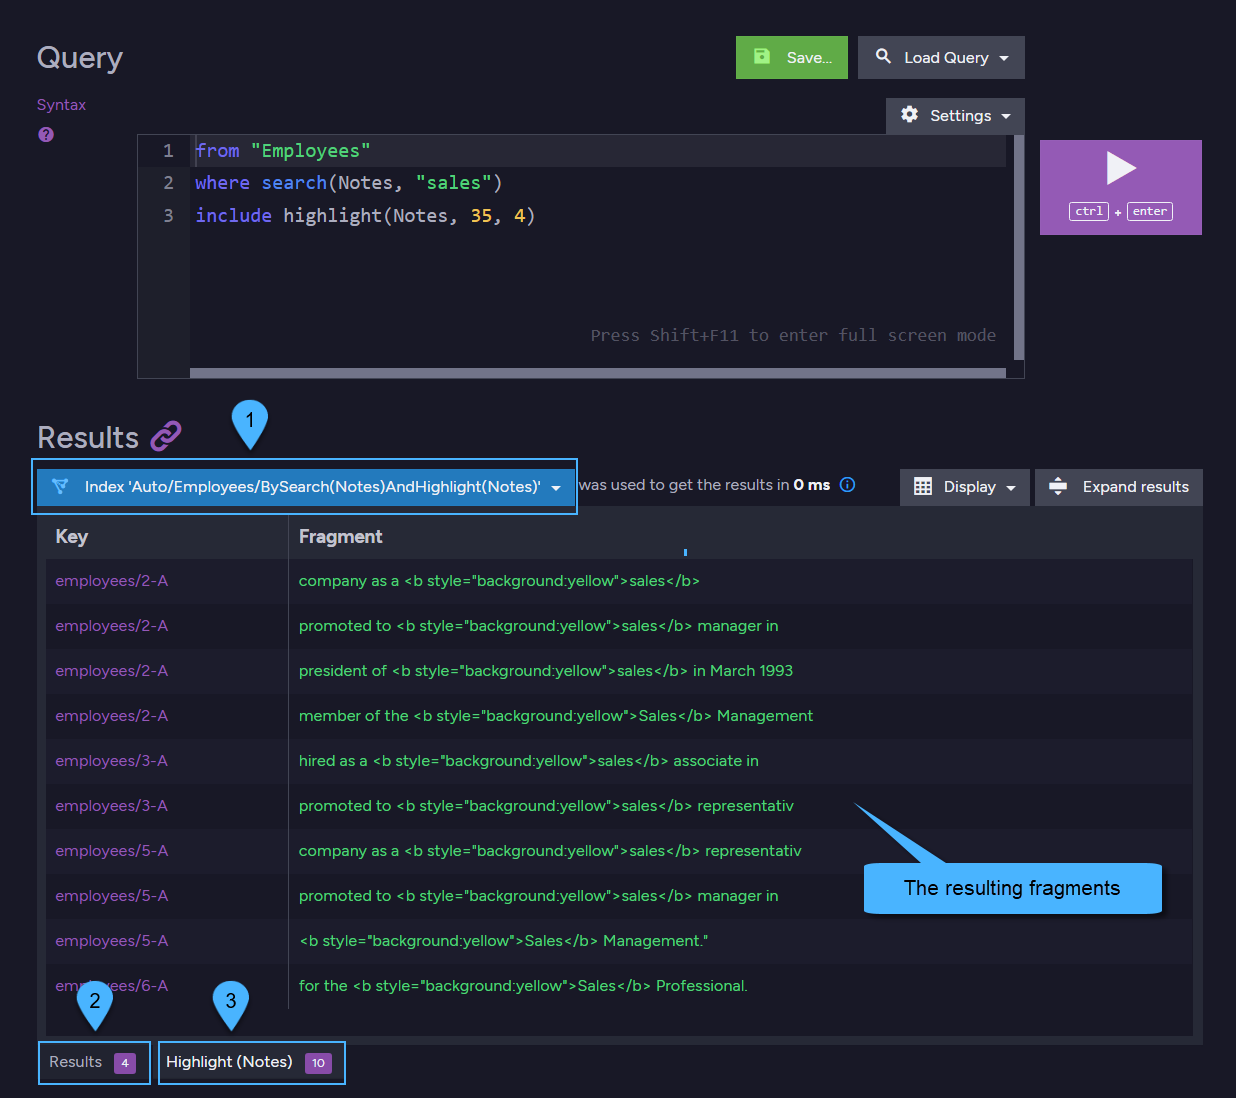Image resolution: width=1236 pixels, height=1098 pixels.
Task: Click Expand results button
Action: pyautogui.click(x=1119, y=487)
